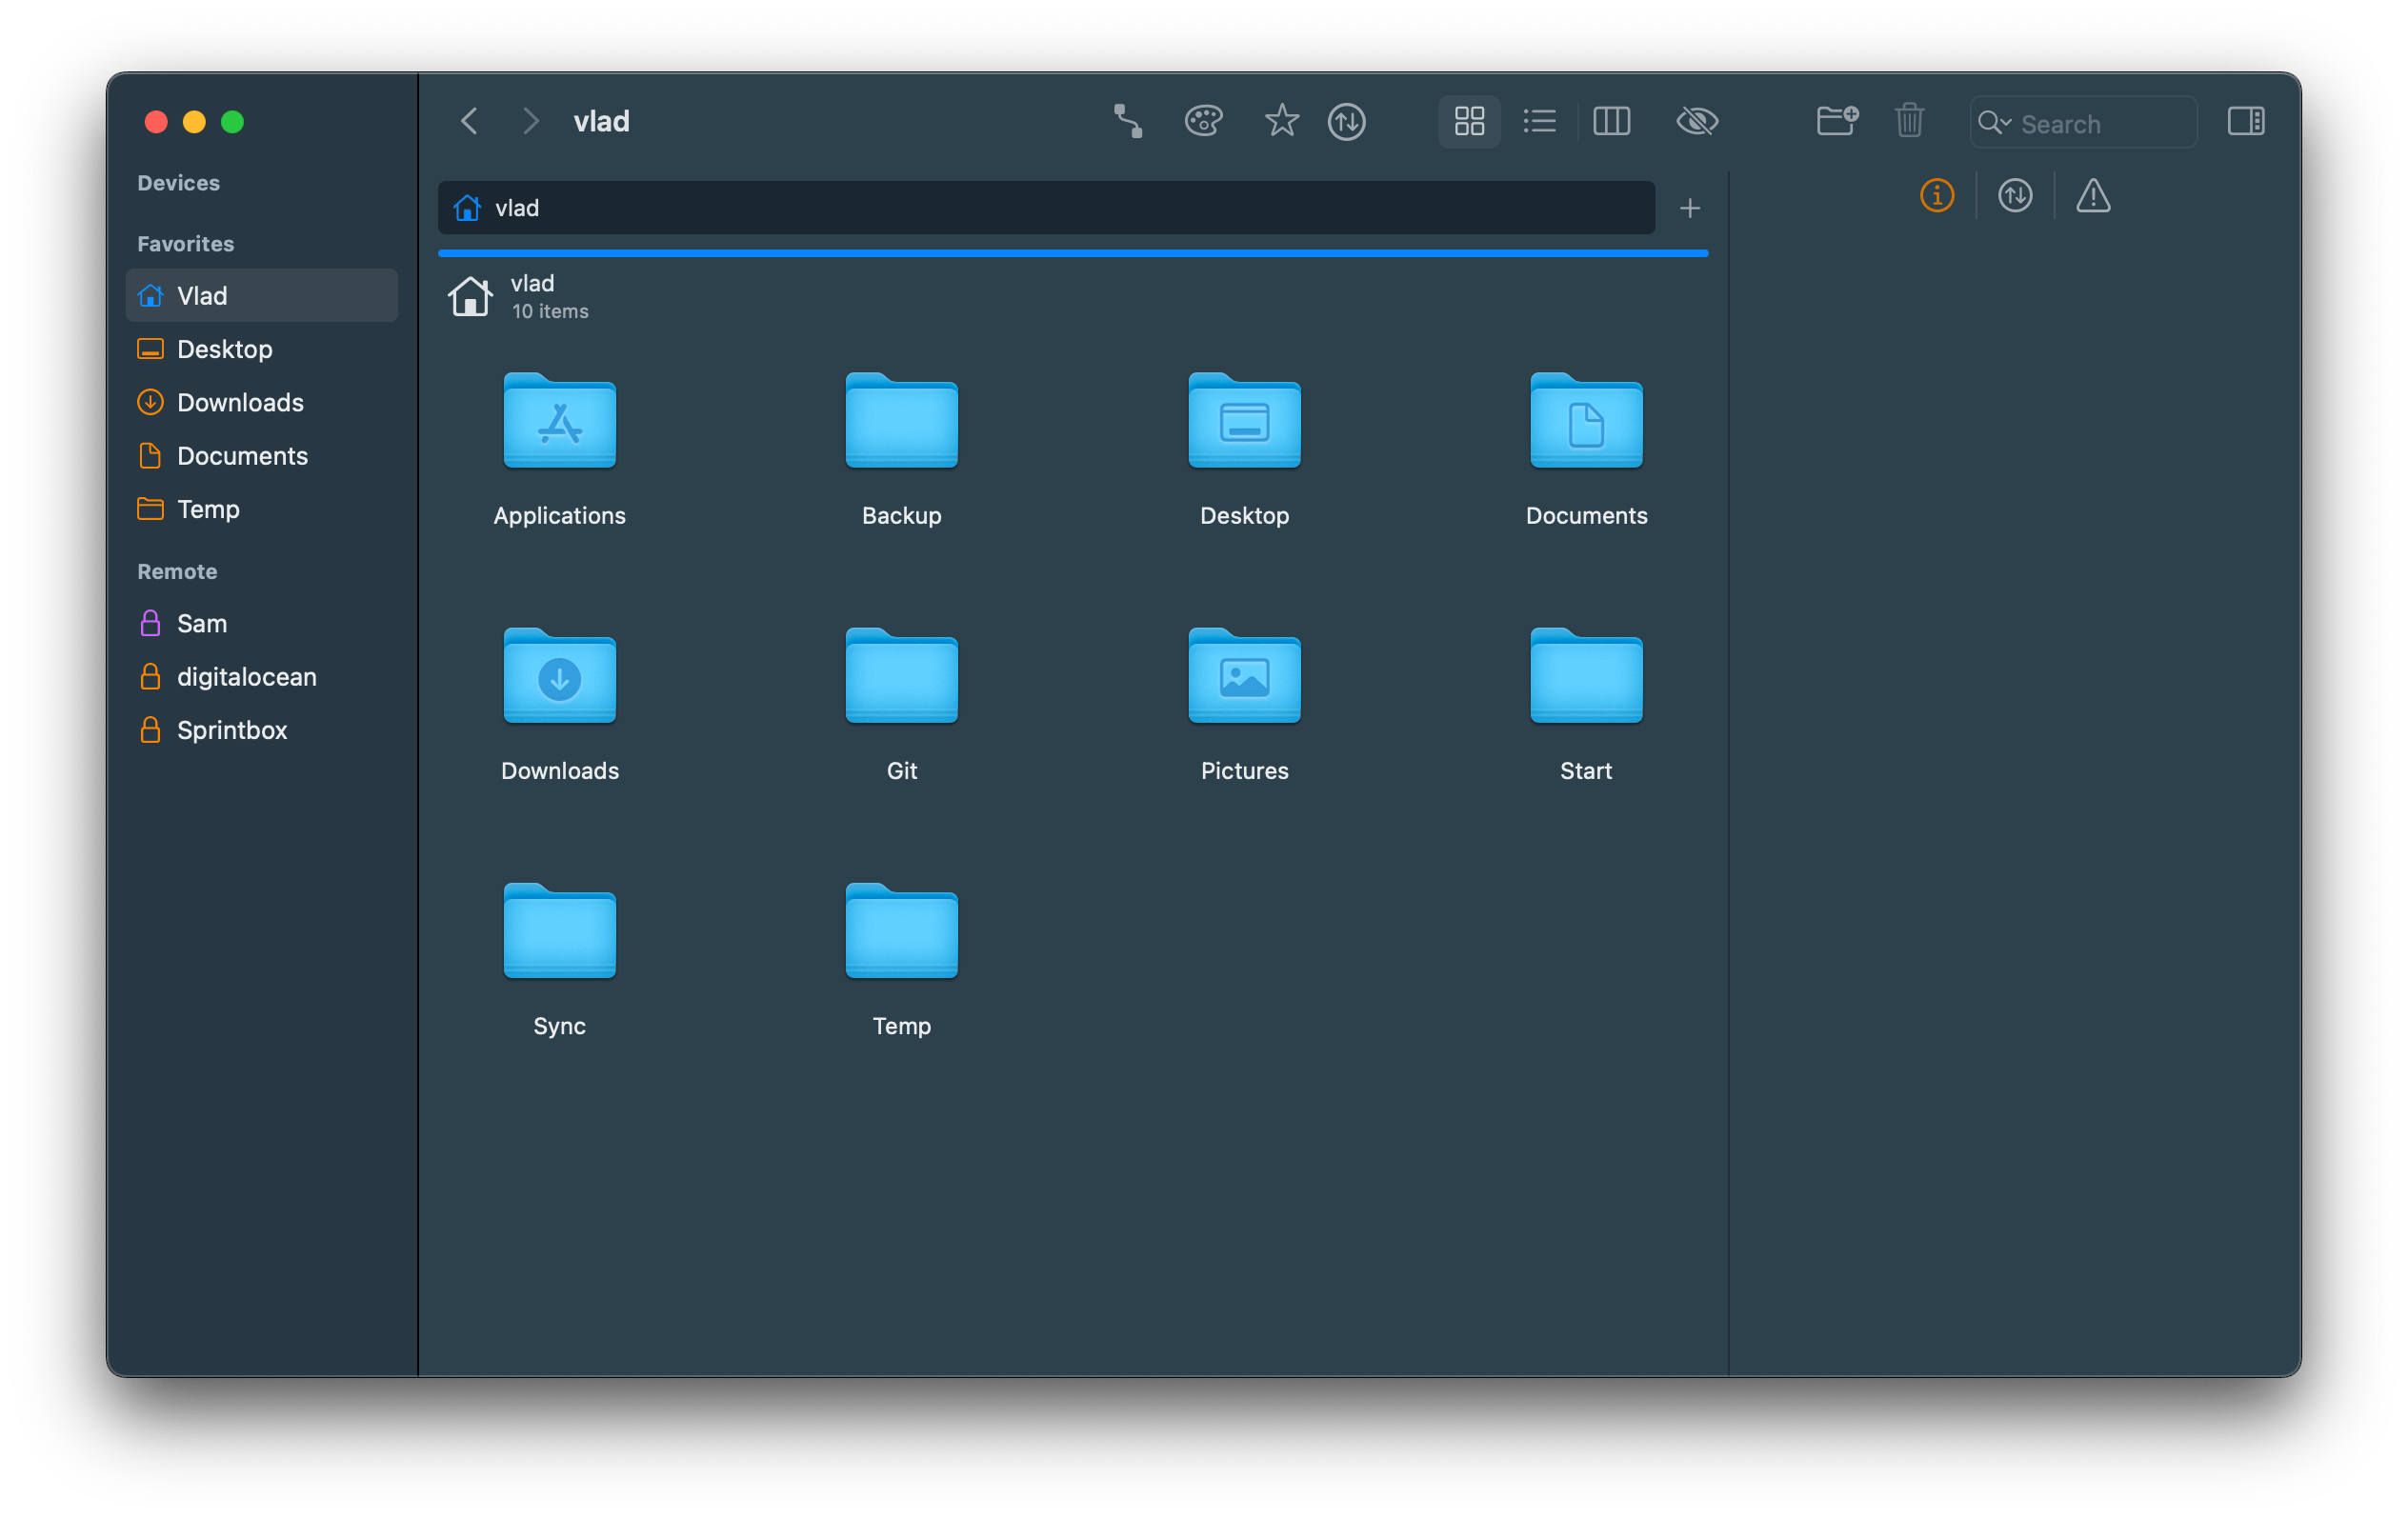Screen dimensions: 2408x1518
Task: Show the info inspector tab
Action: 1936,195
